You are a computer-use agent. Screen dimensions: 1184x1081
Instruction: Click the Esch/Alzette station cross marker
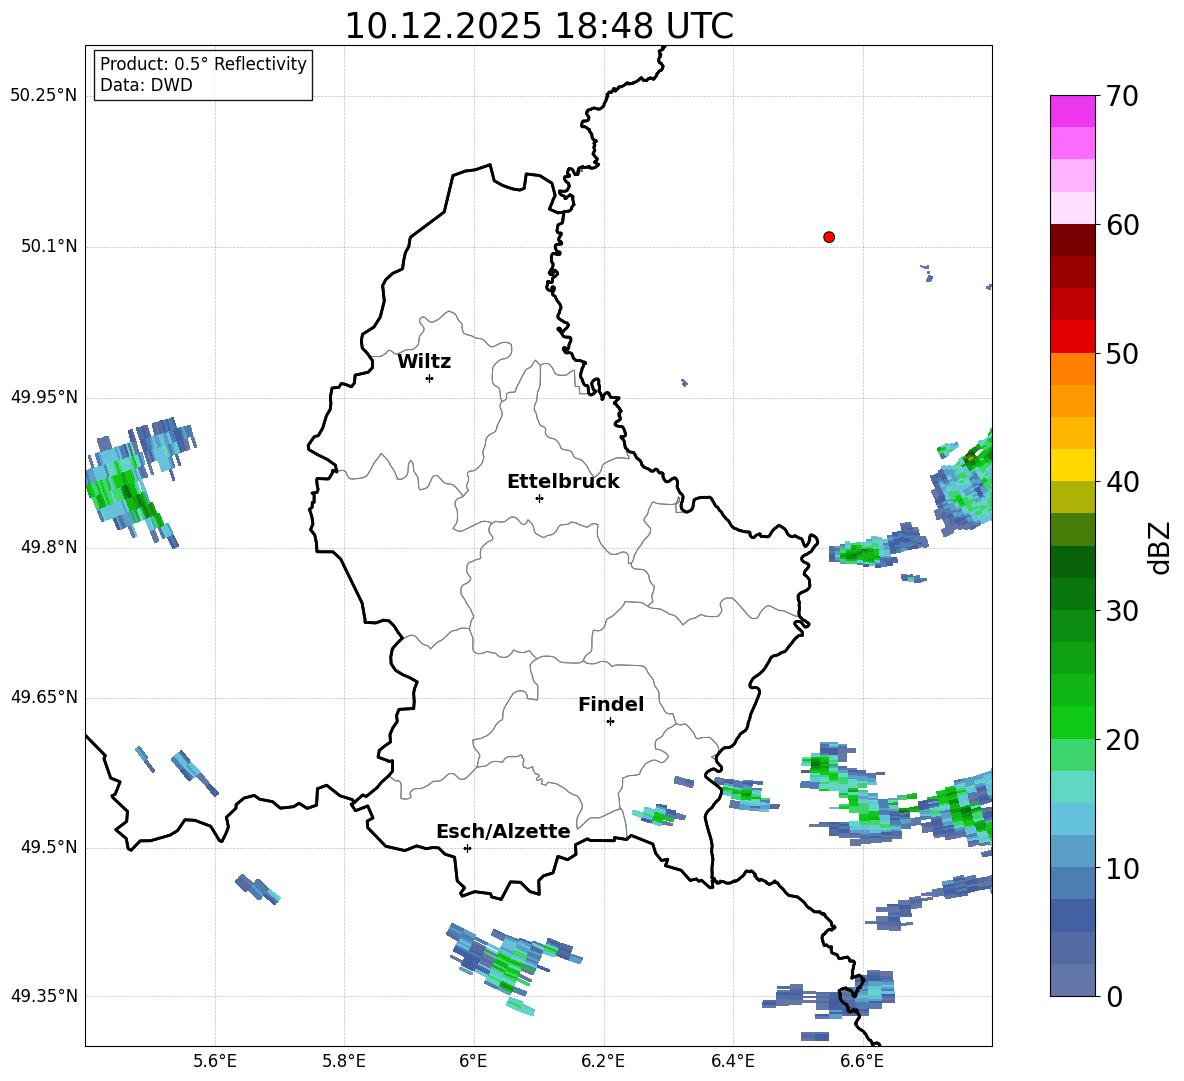click(x=467, y=848)
